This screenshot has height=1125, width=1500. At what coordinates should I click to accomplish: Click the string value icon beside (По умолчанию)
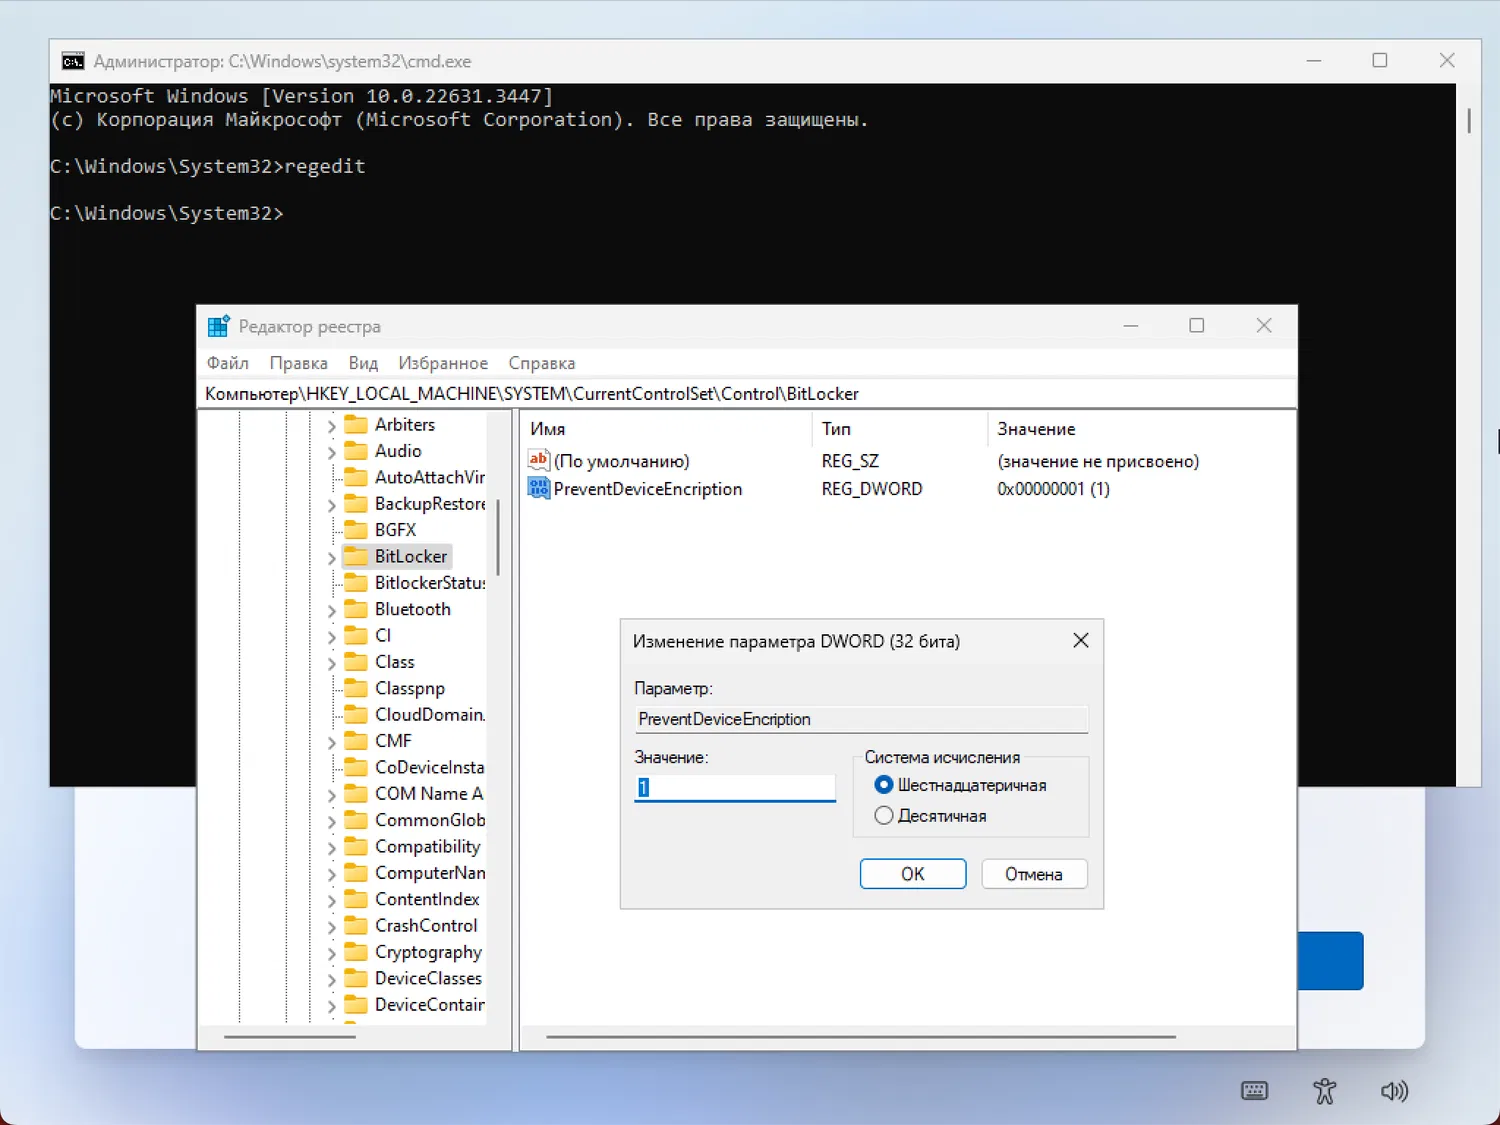[x=539, y=460]
